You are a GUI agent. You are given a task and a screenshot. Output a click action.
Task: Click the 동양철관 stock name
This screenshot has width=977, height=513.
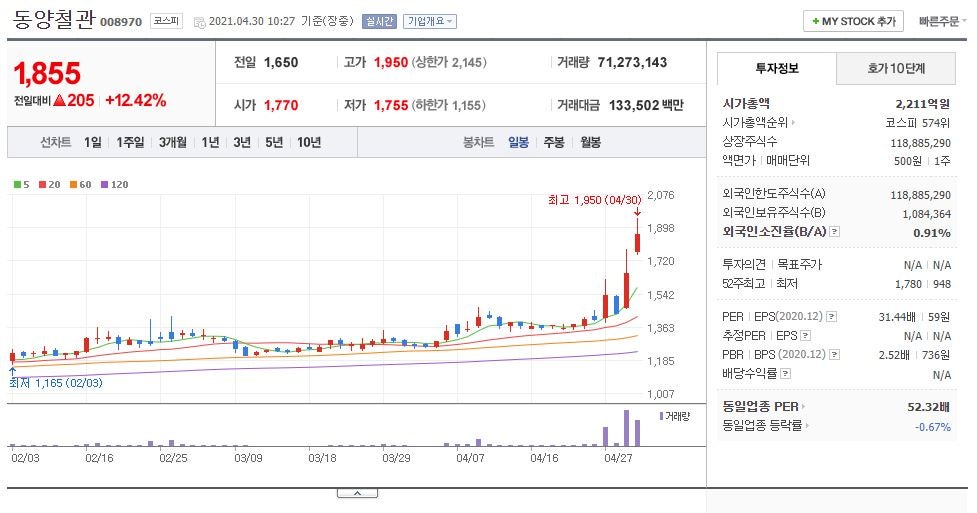coord(54,19)
